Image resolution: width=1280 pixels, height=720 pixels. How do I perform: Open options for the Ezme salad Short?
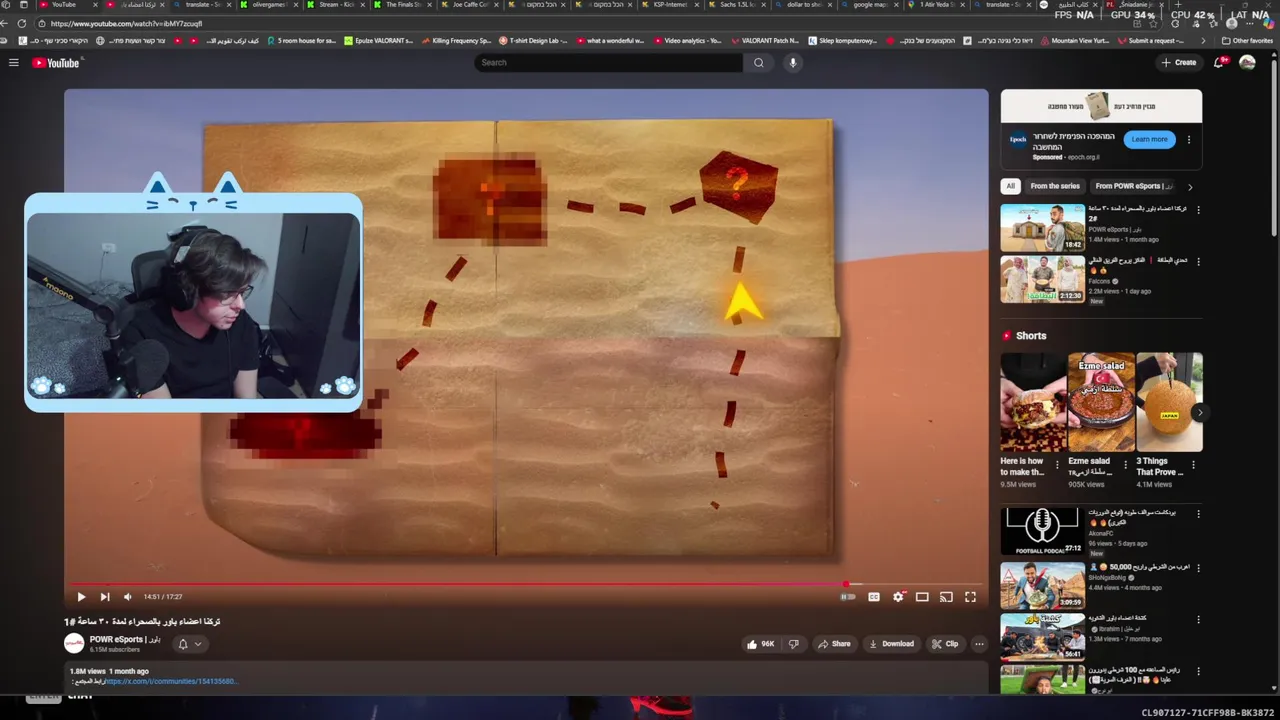click(1125, 465)
